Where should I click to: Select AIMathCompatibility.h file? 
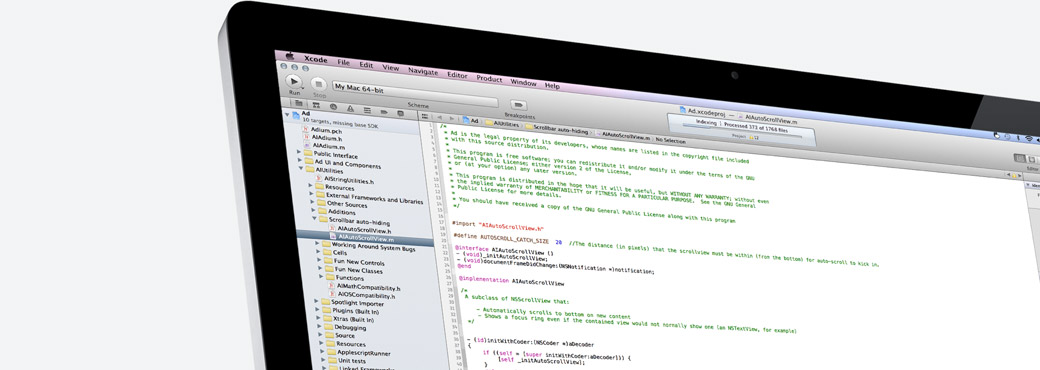coord(369,287)
